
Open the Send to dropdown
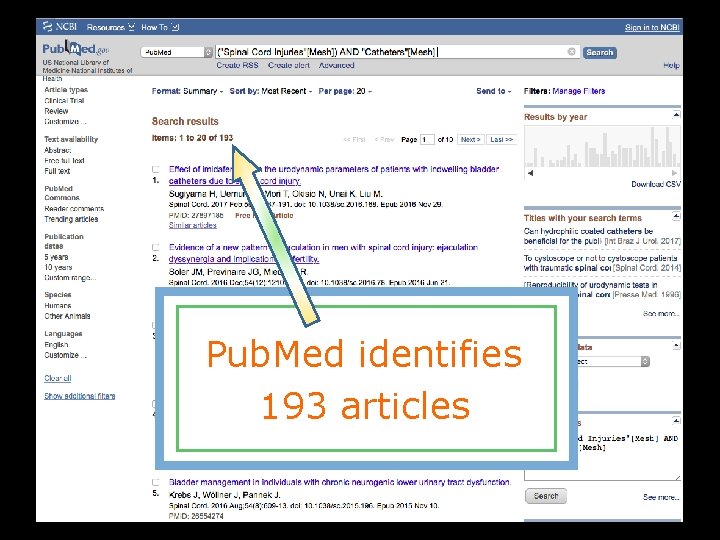(x=494, y=91)
